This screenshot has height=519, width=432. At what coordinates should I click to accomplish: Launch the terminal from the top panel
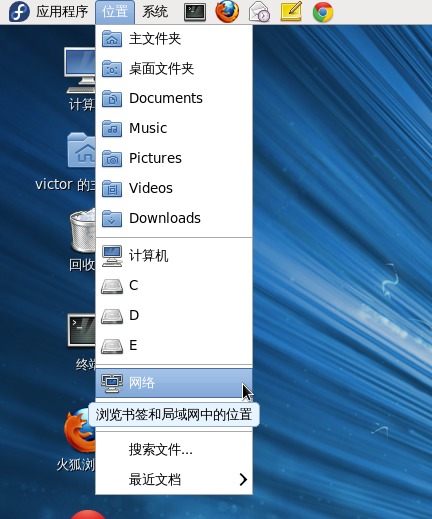click(195, 12)
